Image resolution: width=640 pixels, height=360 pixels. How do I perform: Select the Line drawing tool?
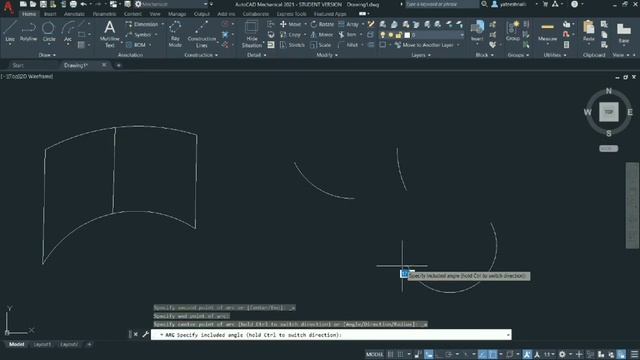pos(10,31)
